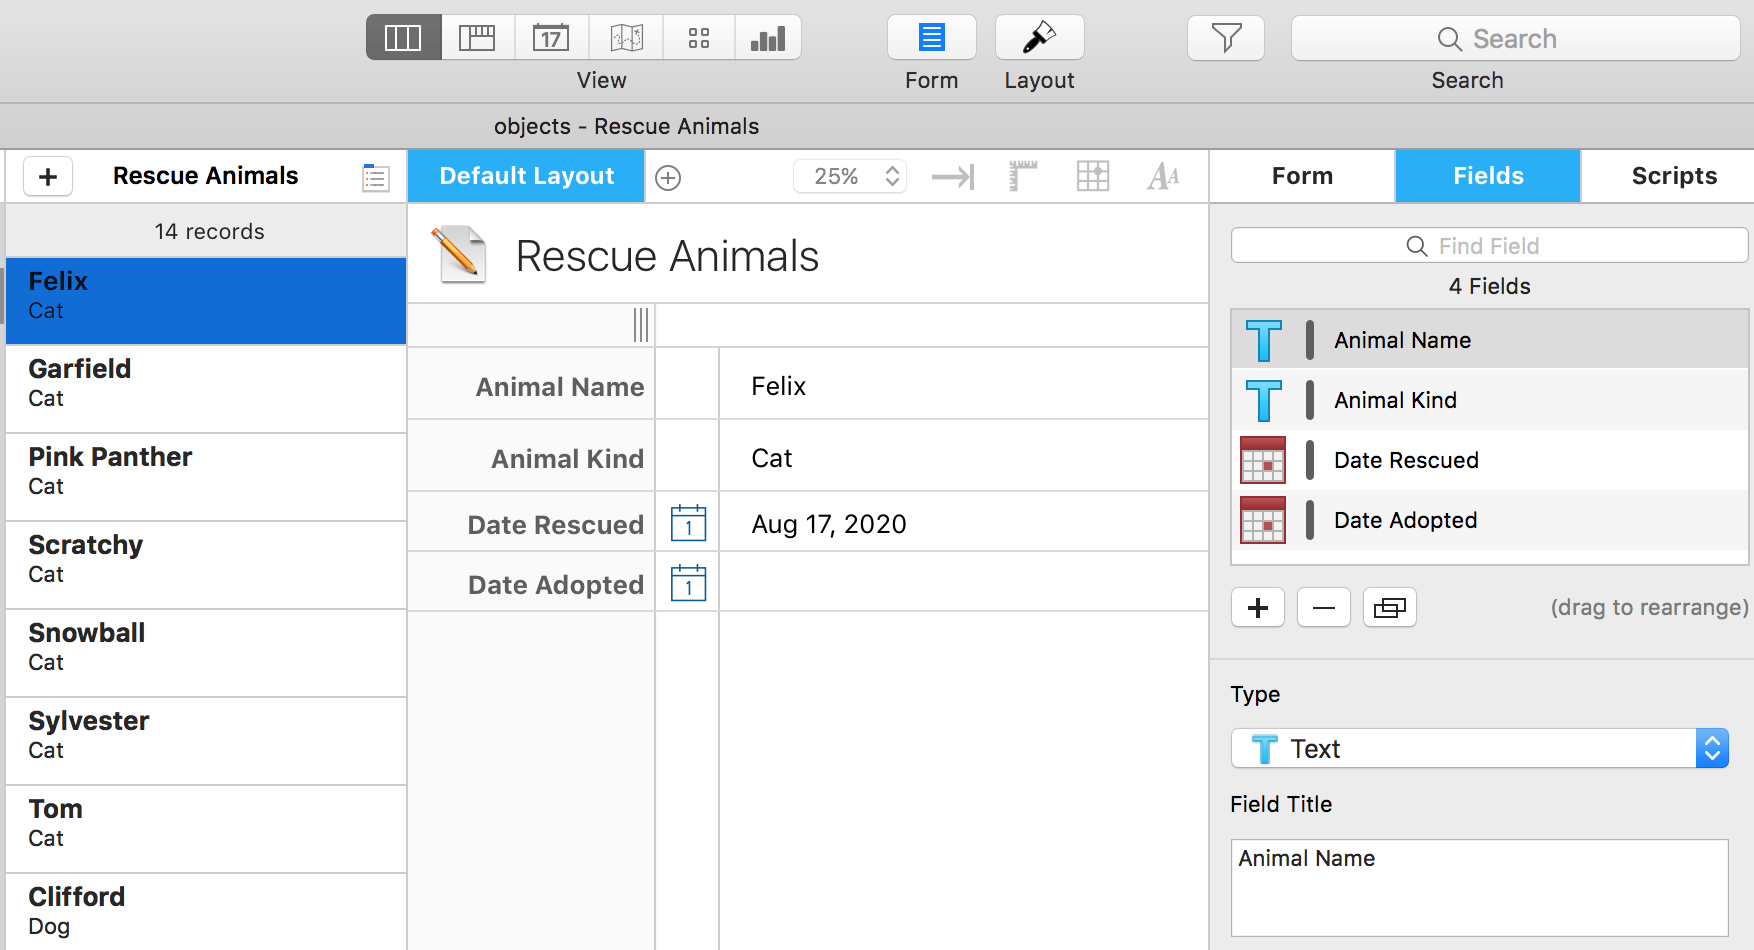Switch to the grid view mode
This screenshot has width=1754, height=950.
pos(698,38)
